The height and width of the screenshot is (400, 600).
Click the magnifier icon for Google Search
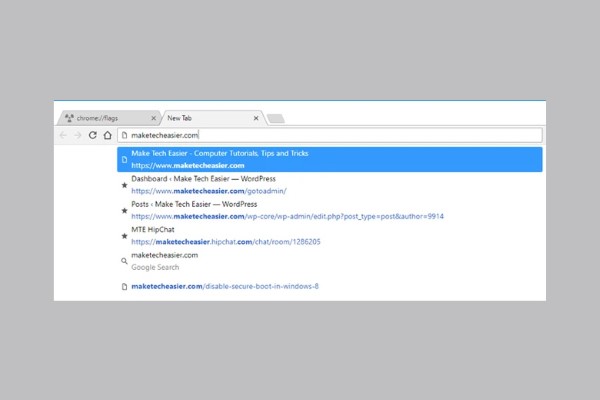click(124, 261)
